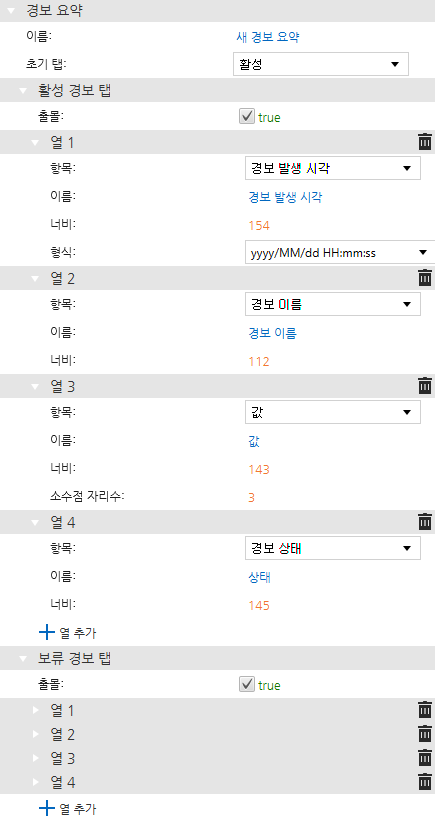Uncheck 출몰 checkbox in 활성 경보 탭
Image resolution: width=435 pixels, height=819 pixels.
246,116
